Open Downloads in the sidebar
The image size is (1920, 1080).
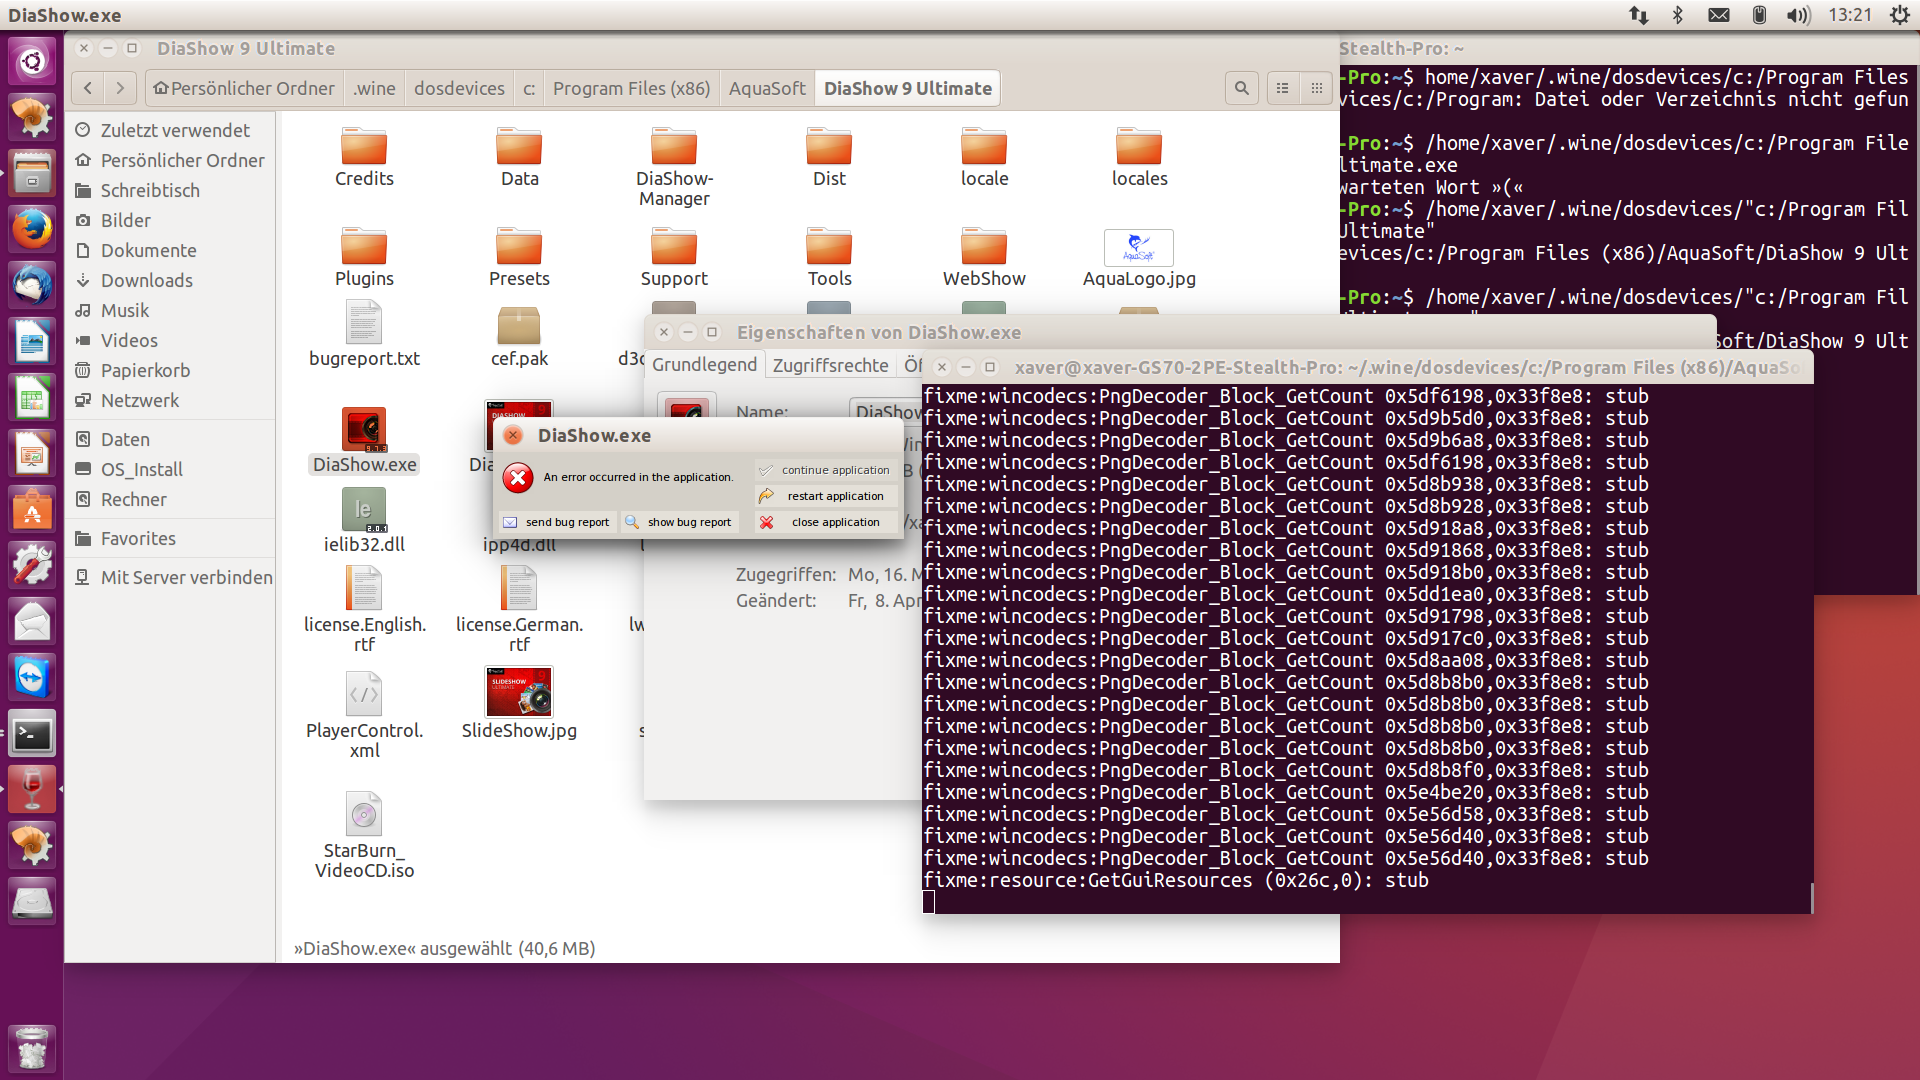pos(146,281)
